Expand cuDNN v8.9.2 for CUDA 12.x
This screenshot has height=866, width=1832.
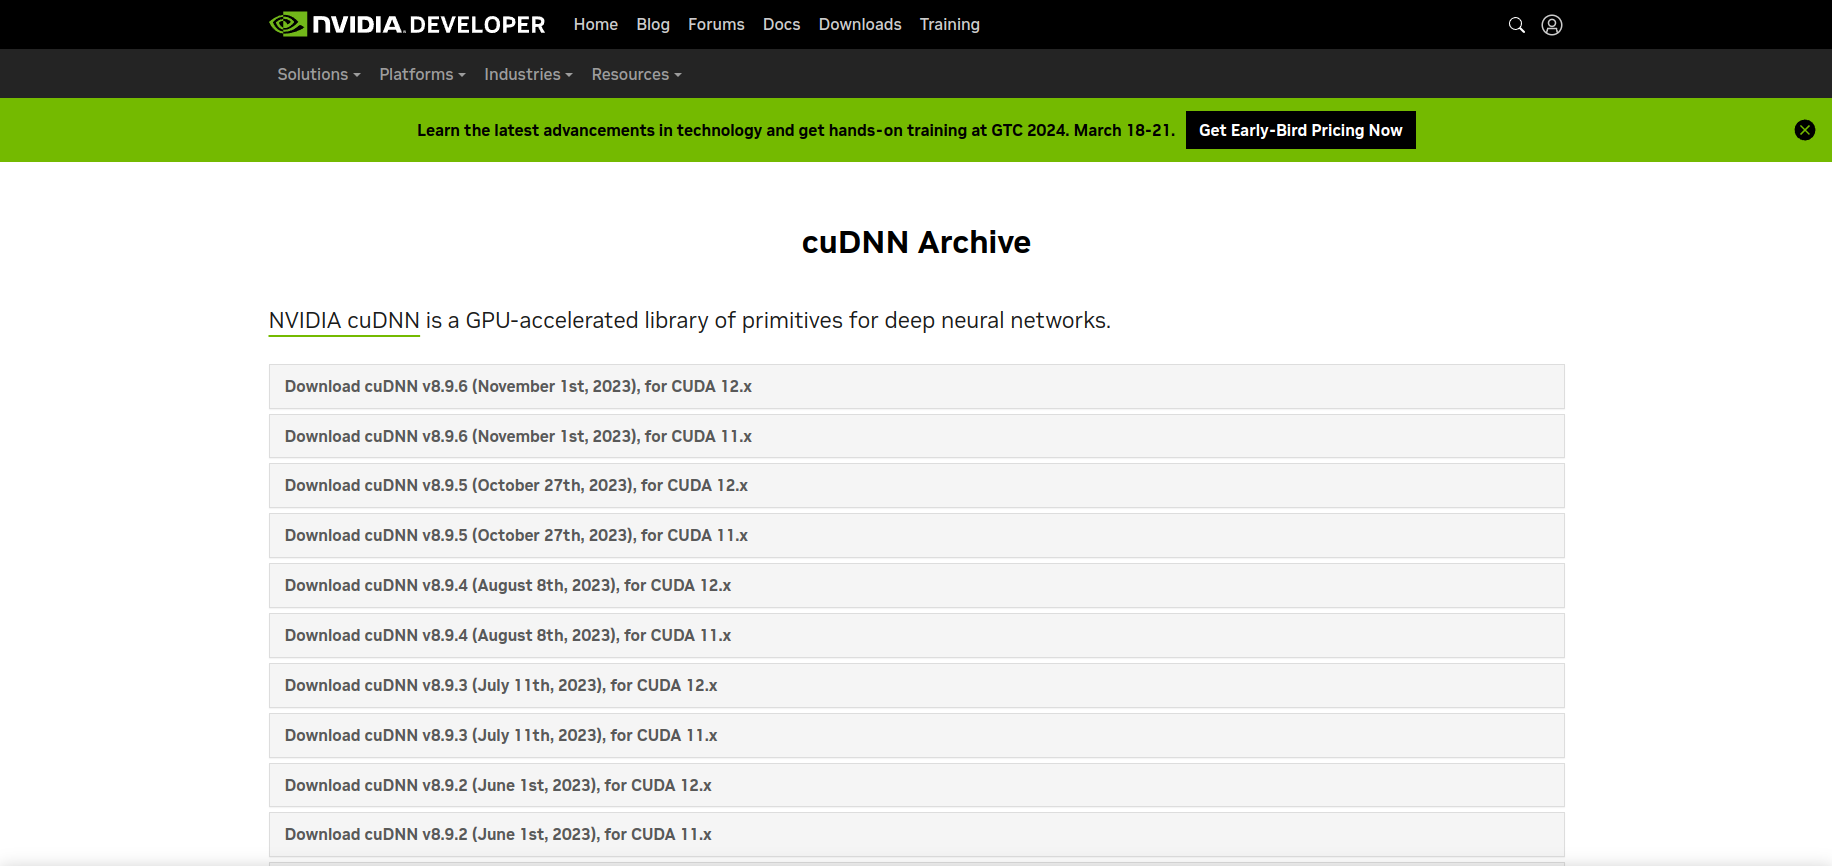coord(916,785)
